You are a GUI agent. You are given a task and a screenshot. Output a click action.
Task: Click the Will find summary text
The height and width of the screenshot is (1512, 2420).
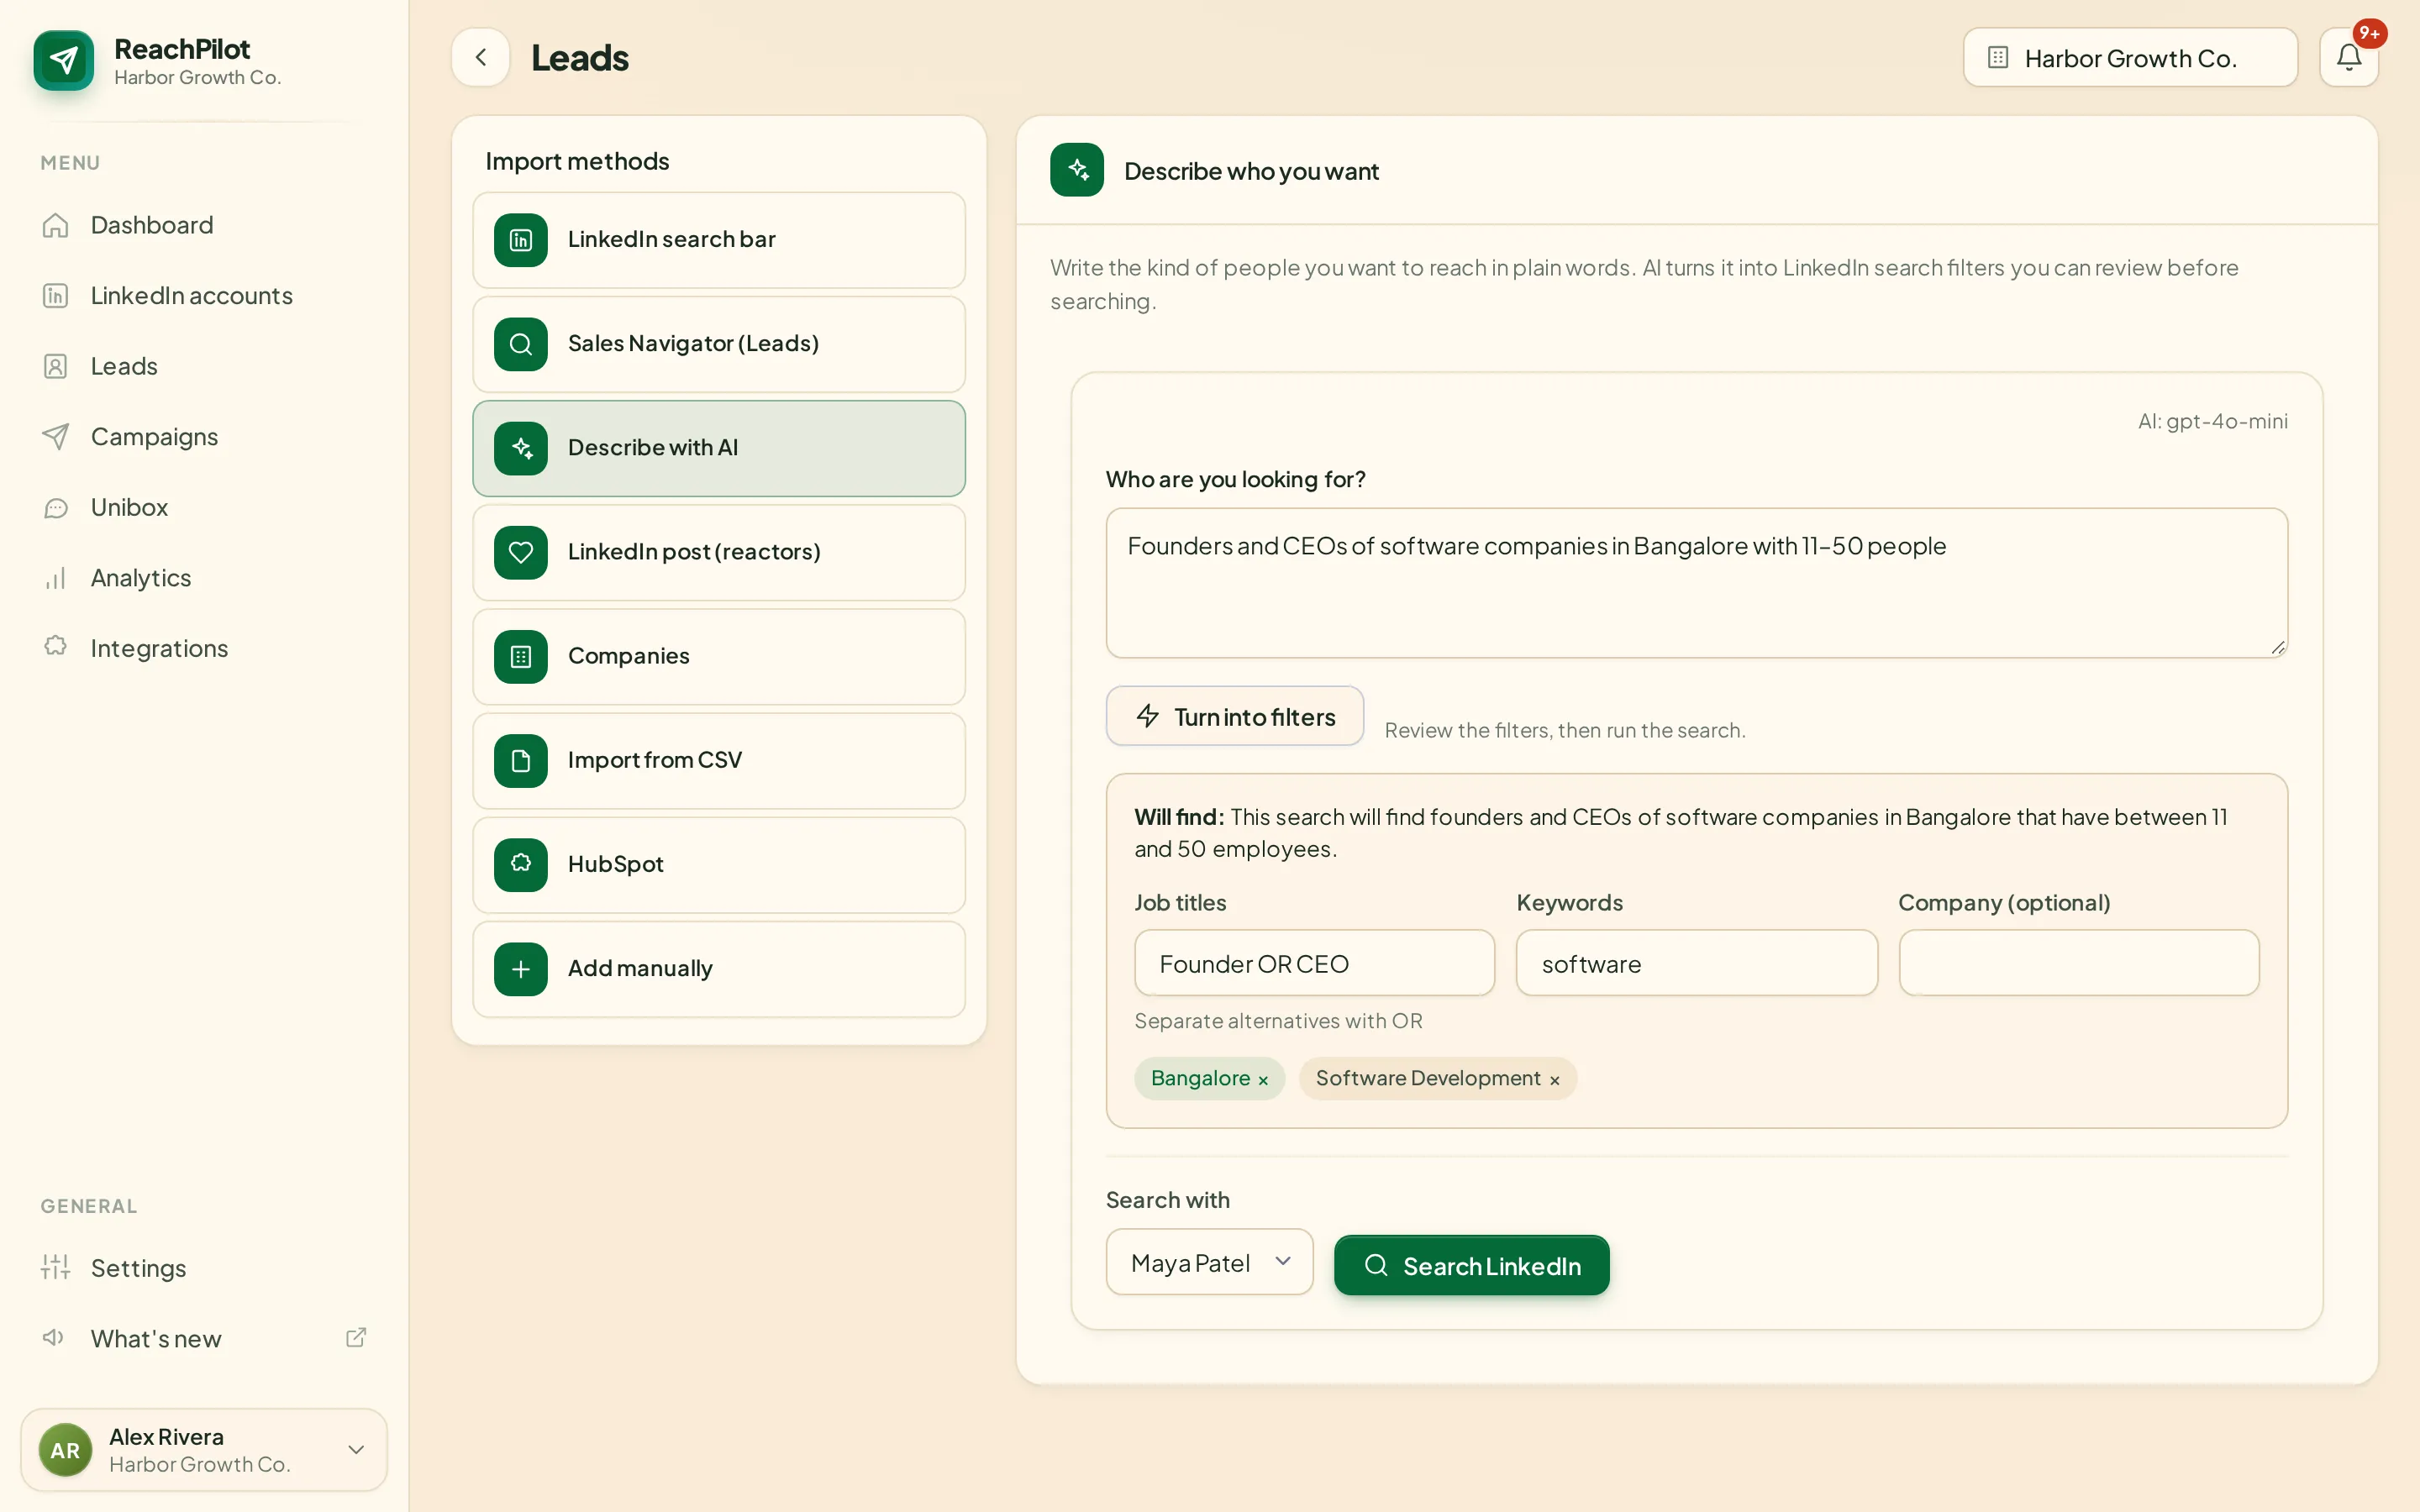coord(1680,832)
